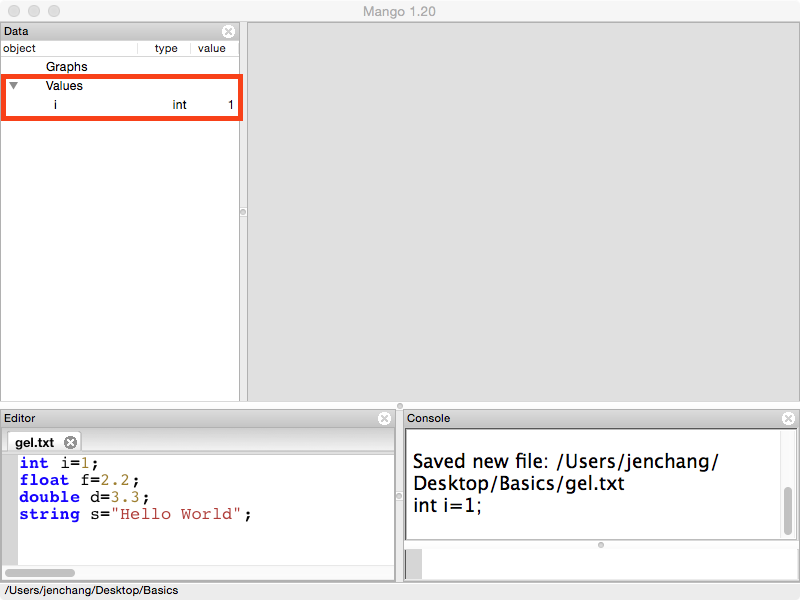Click the Editor horizontal scrollbar thumb

tap(40, 573)
